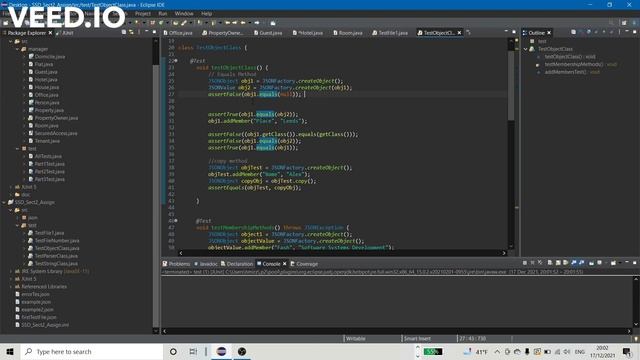The height and width of the screenshot is (360, 640).
Task: Open the Help menu
Action: 206,13
